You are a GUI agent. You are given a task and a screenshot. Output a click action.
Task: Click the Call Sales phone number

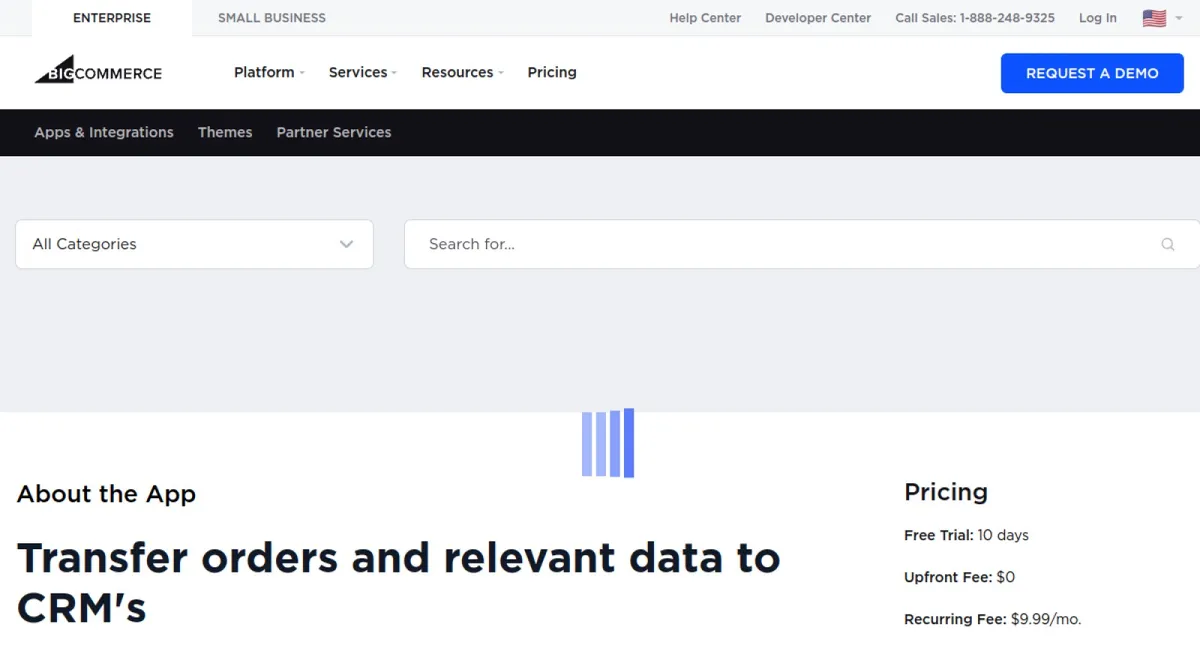click(975, 18)
